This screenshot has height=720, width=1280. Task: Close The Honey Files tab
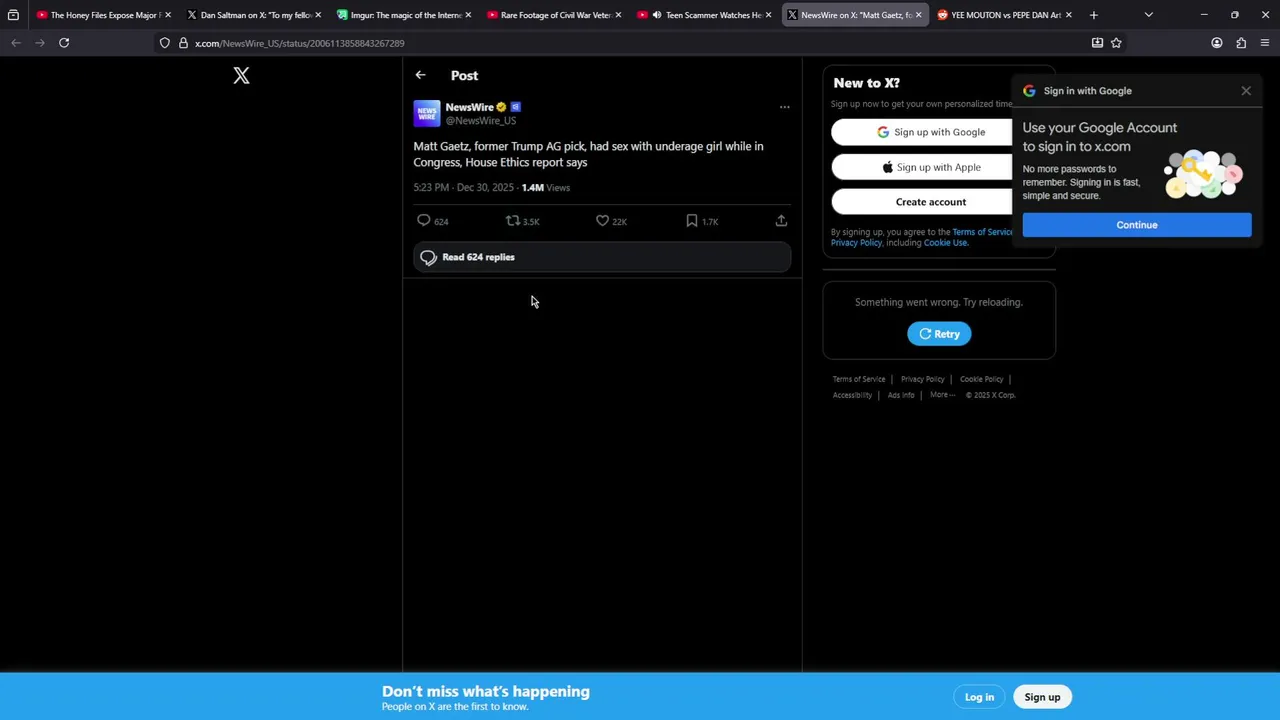(x=167, y=15)
